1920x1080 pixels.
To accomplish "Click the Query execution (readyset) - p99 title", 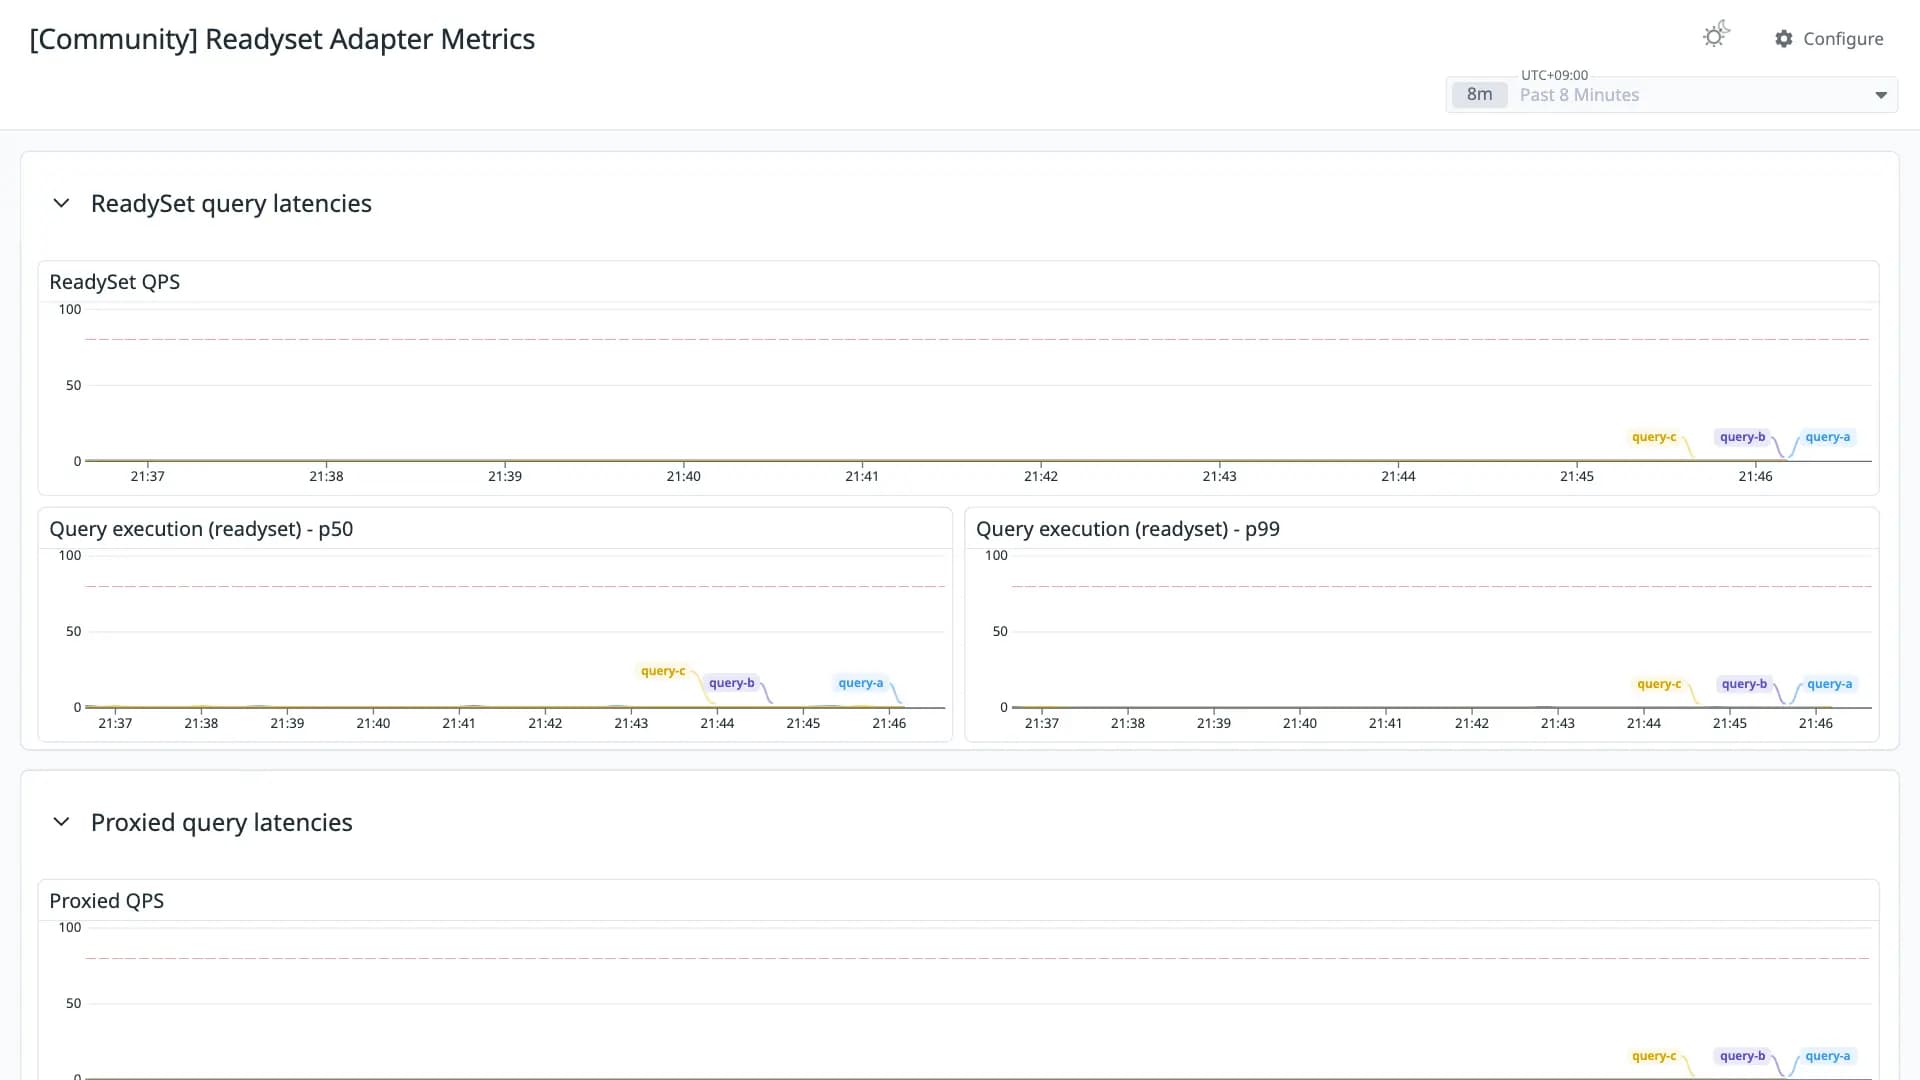I will pos(1128,529).
